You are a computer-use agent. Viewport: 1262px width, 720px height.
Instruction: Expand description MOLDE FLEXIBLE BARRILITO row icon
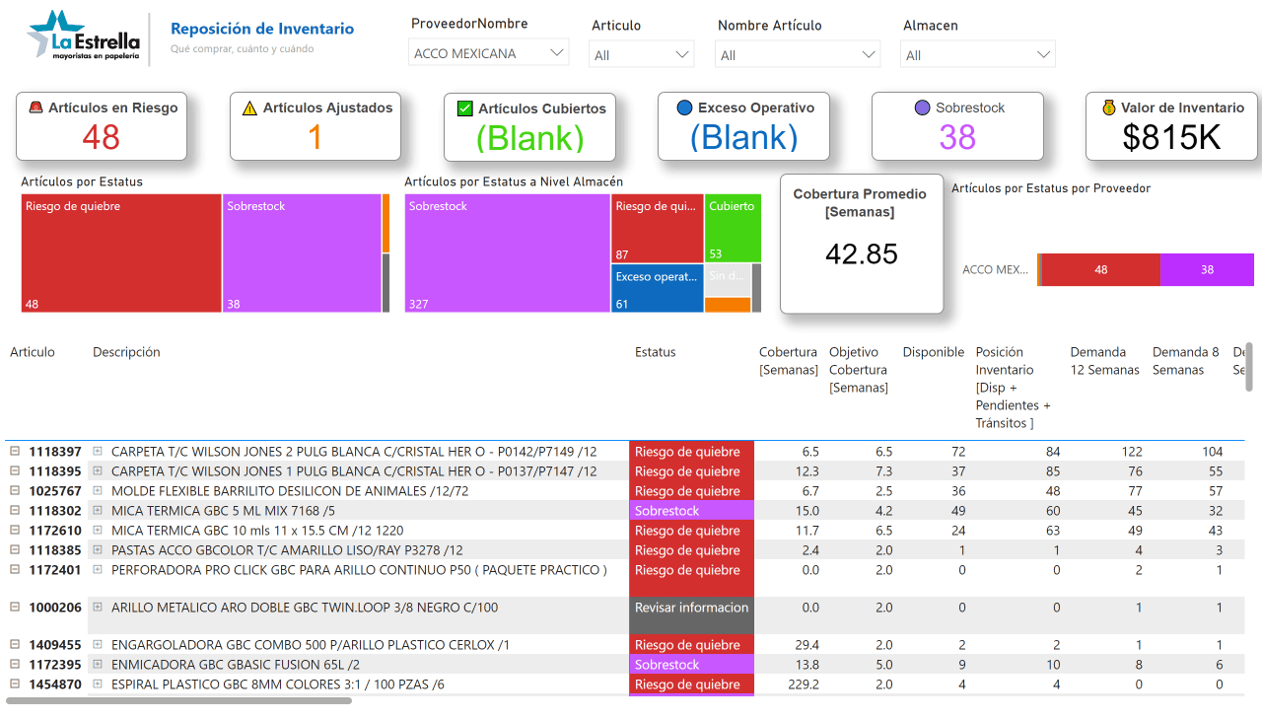(x=98, y=491)
